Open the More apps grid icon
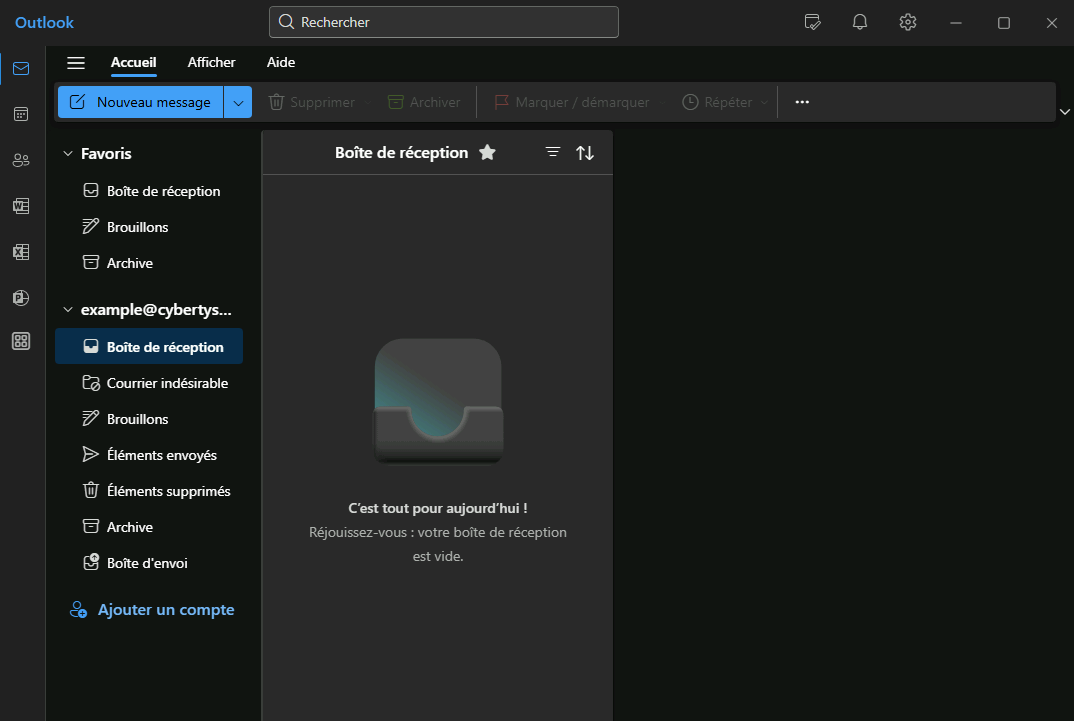Viewport: 1074px width, 721px height. coord(21,341)
